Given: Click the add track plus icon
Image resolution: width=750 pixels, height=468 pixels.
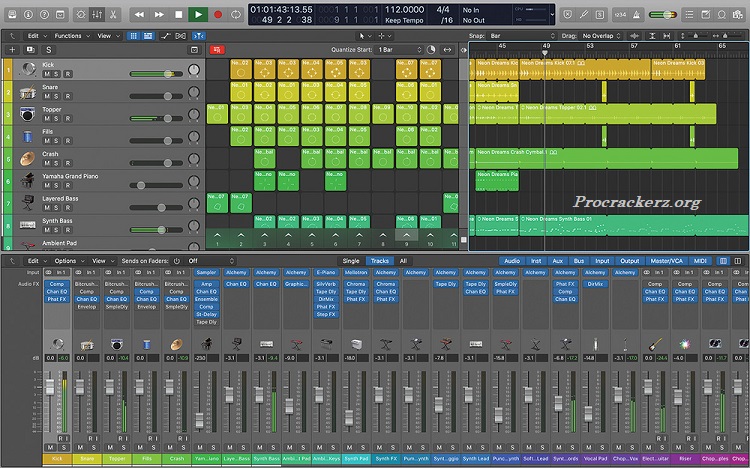Looking at the screenshot, I should pos(12,49).
